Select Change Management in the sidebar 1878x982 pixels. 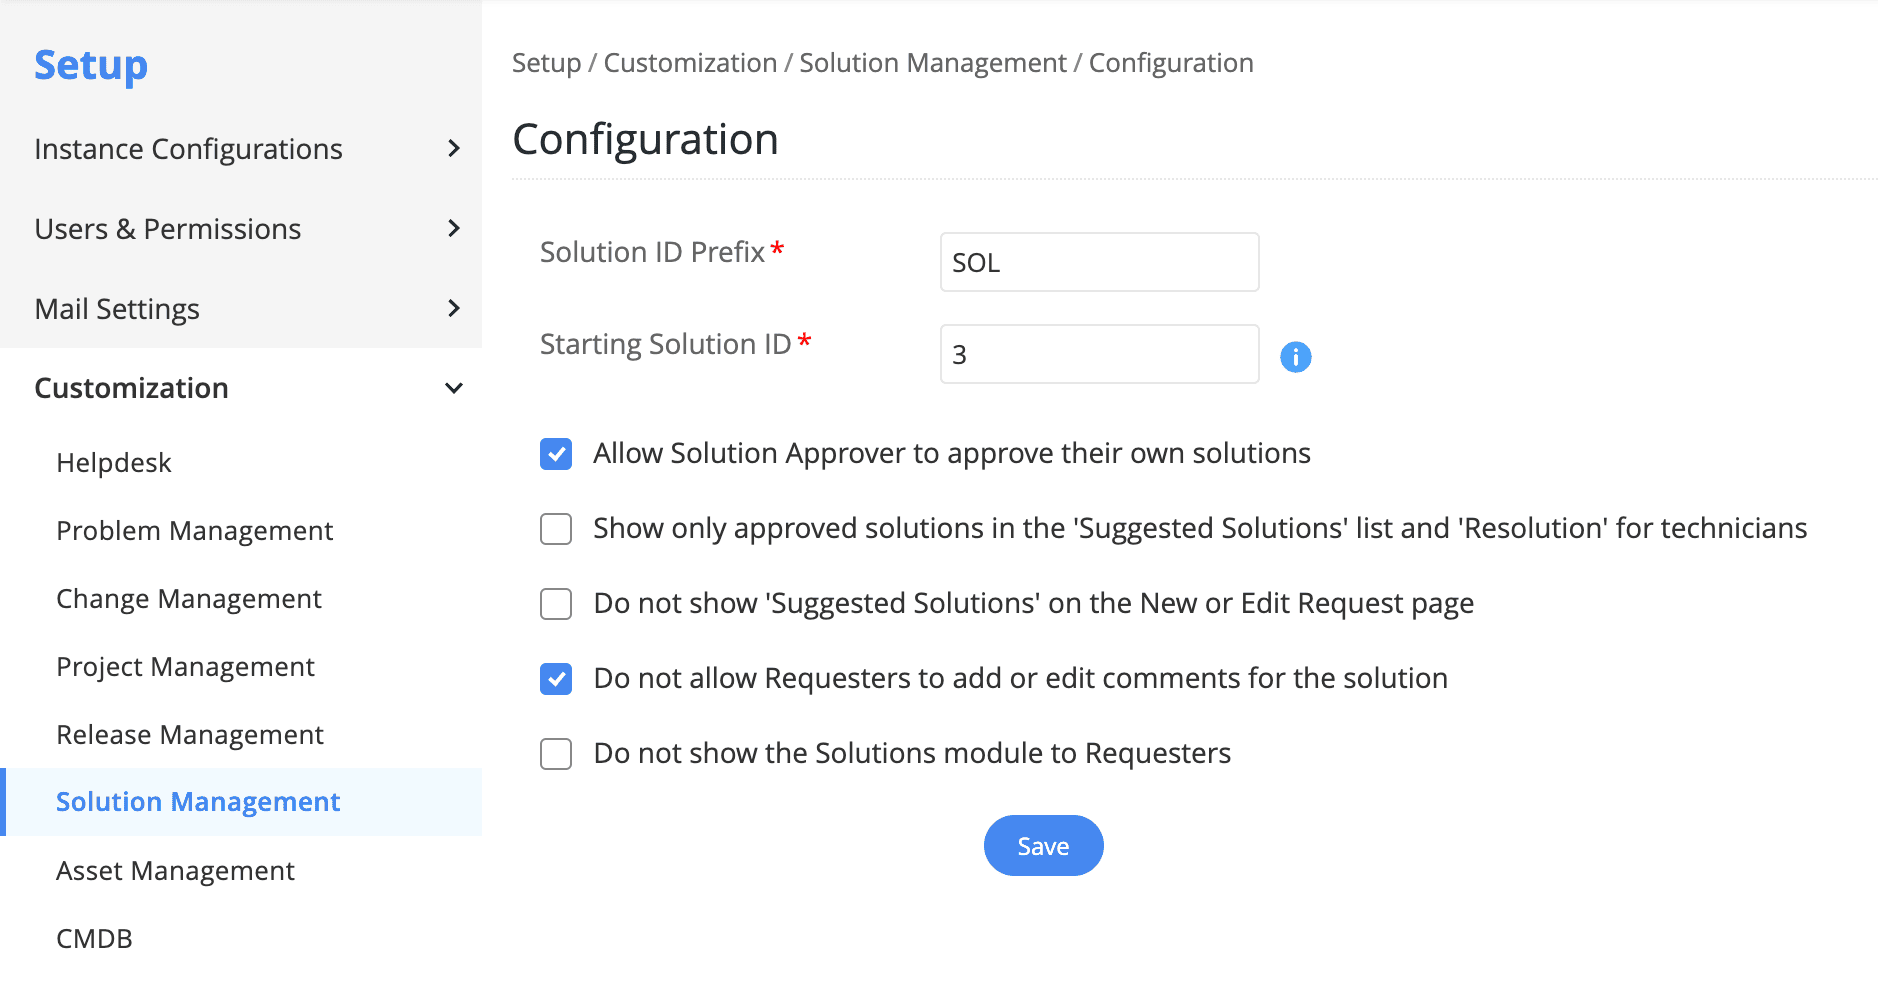[x=189, y=599]
